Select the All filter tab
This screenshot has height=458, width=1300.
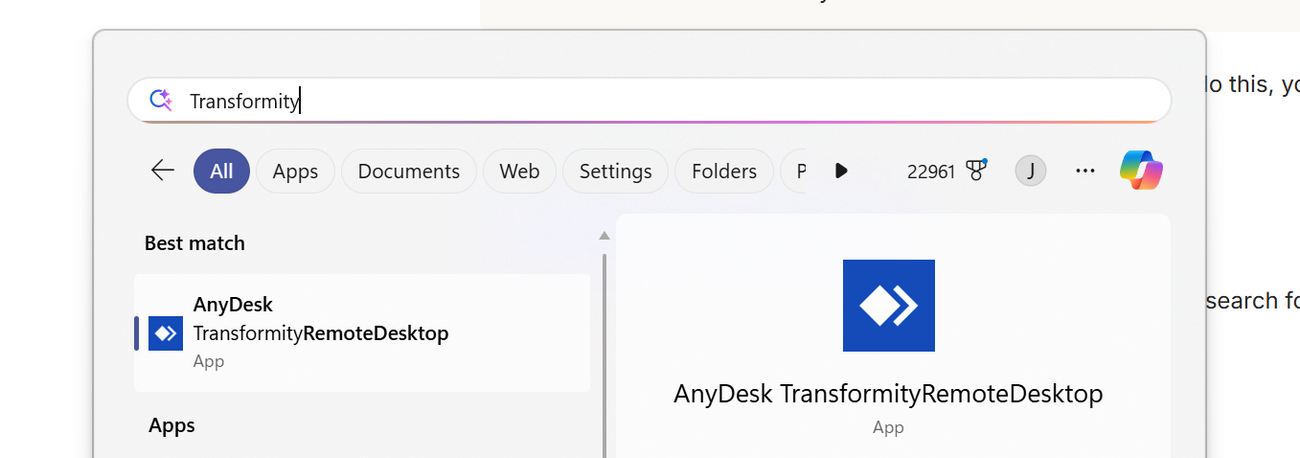click(221, 171)
